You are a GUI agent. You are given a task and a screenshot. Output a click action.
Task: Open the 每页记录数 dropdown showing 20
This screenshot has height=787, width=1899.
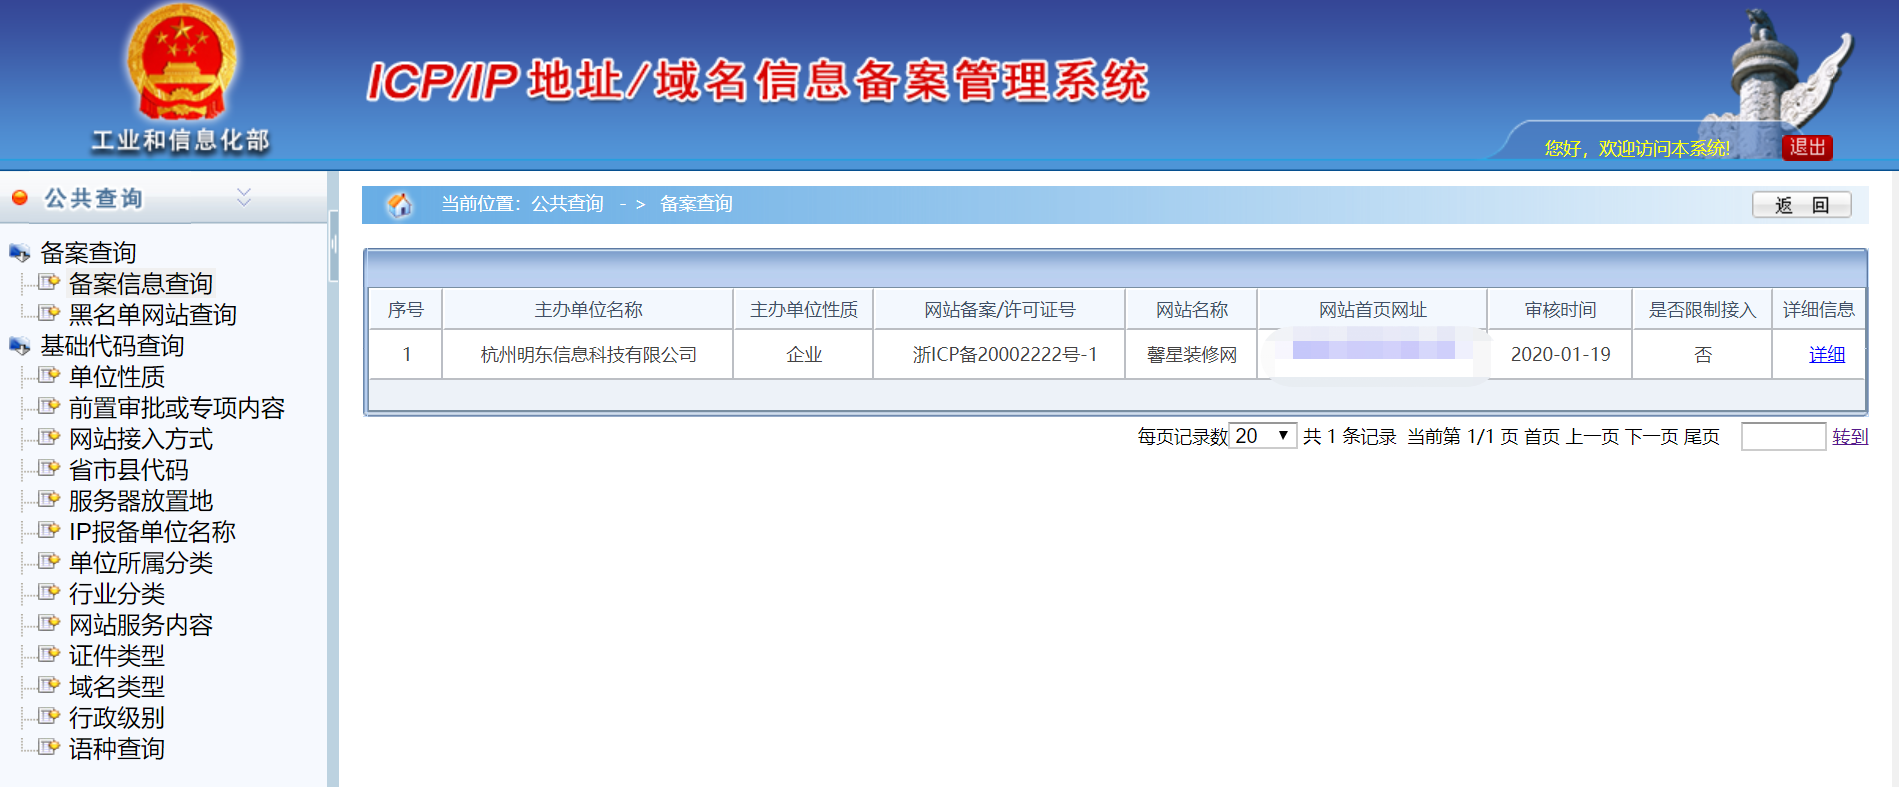(1262, 436)
